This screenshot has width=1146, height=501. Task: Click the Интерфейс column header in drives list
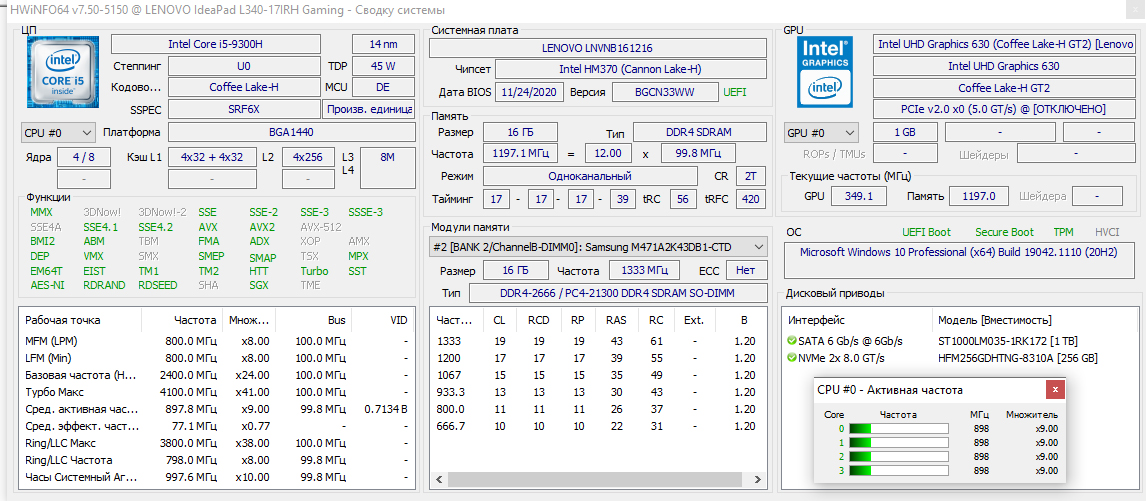pos(816,320)
